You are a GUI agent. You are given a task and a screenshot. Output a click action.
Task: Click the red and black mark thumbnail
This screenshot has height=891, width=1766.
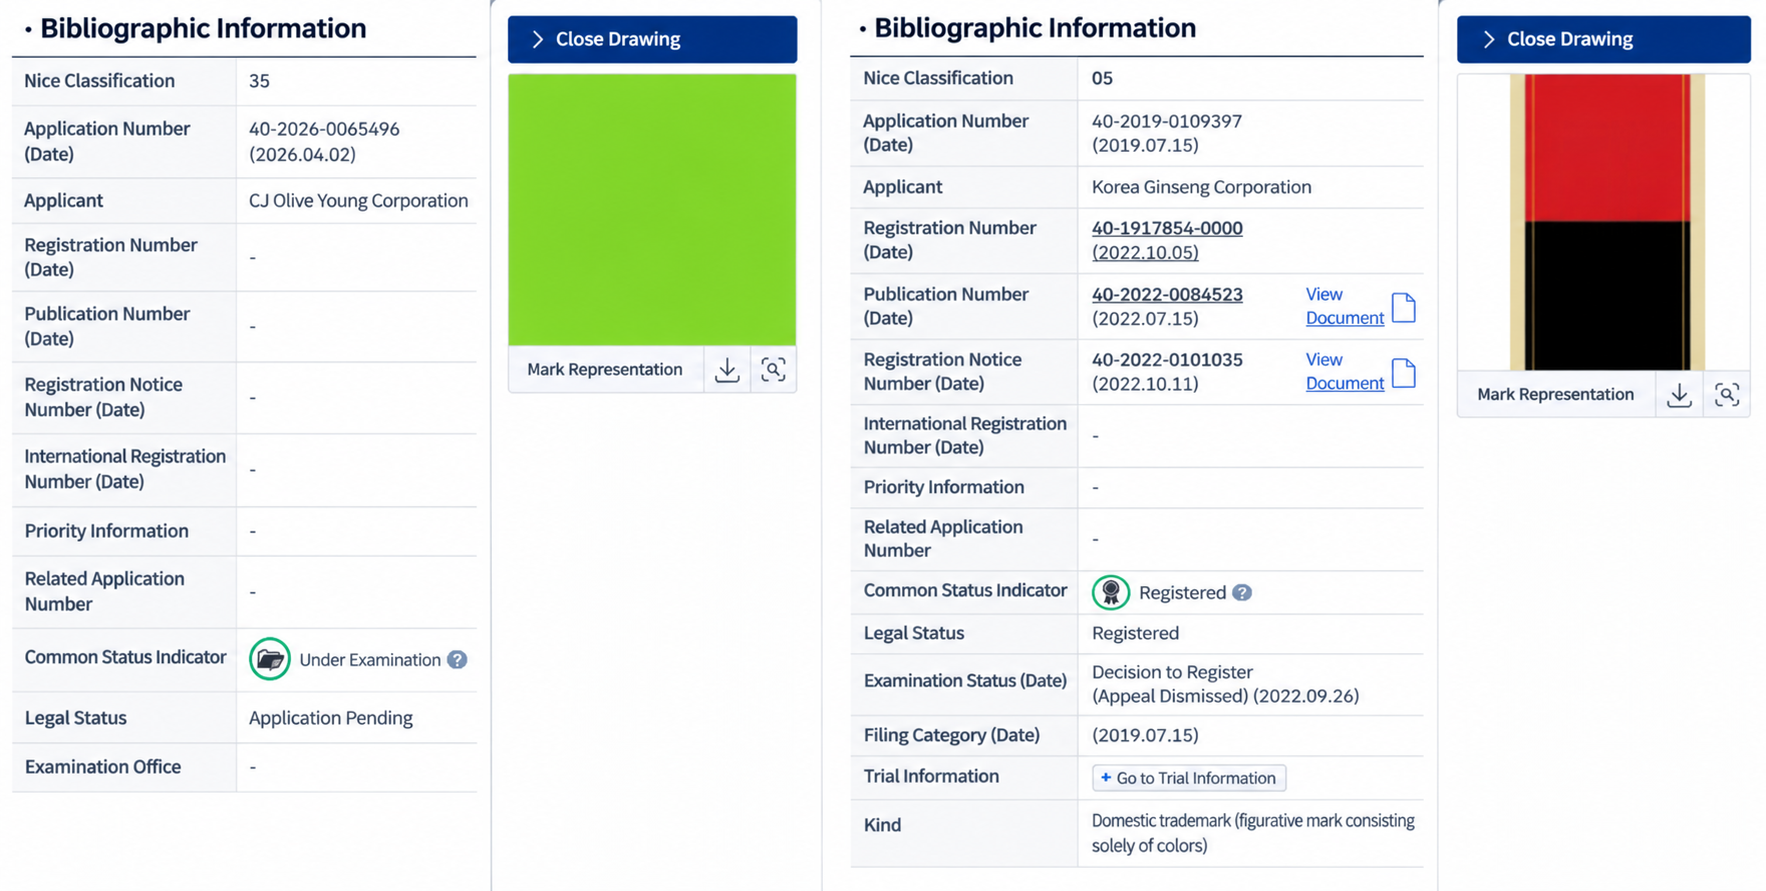point(1606,222)
